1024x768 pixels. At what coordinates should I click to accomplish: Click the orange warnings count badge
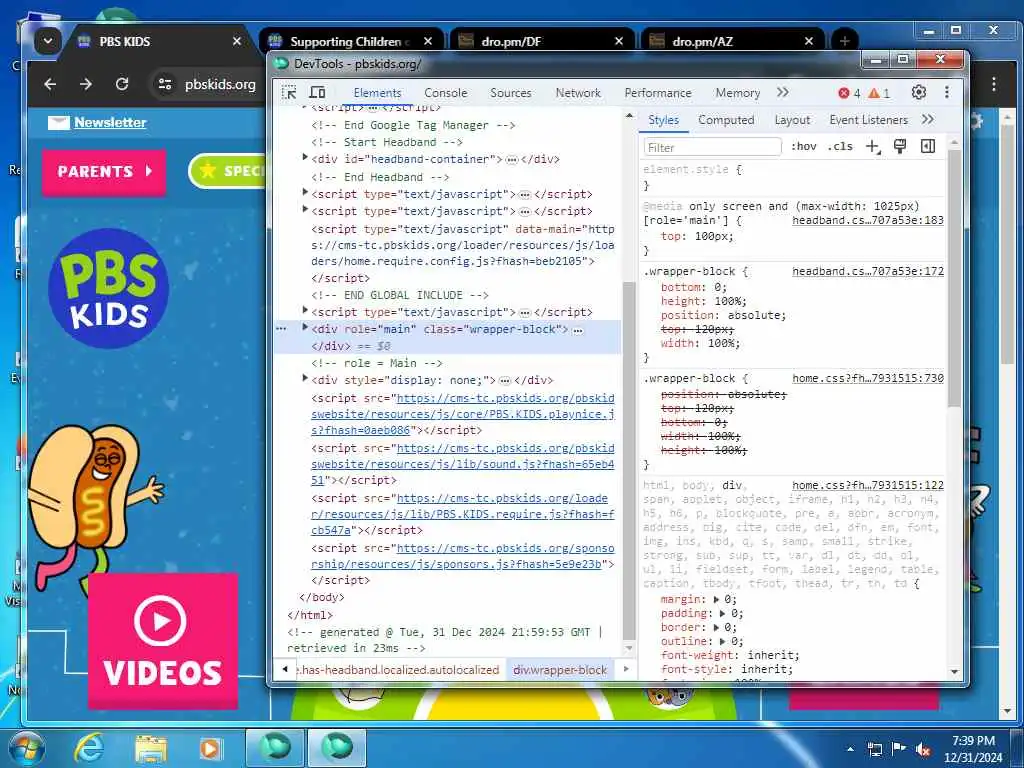[x=879, y=93]
